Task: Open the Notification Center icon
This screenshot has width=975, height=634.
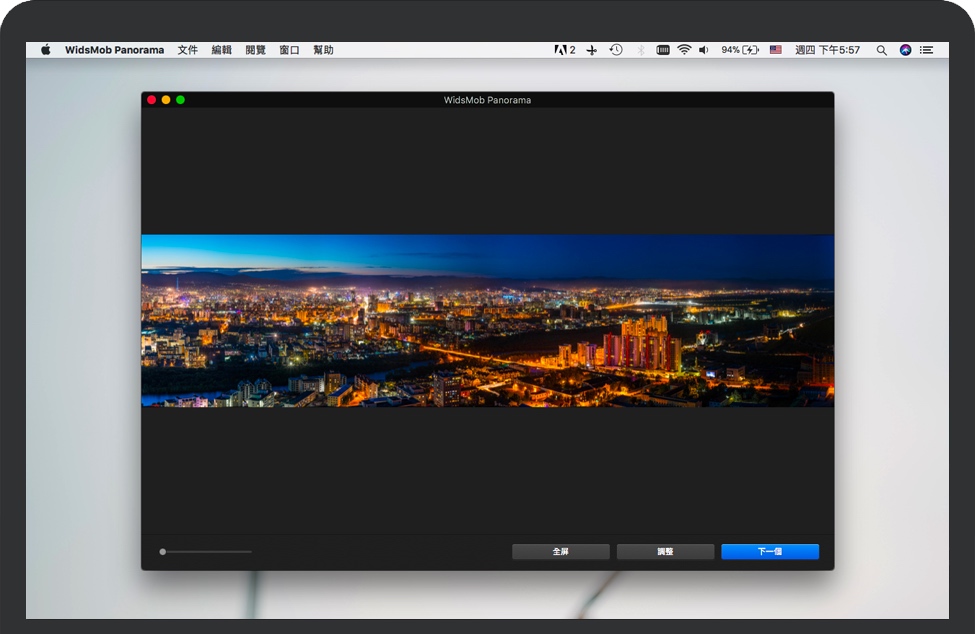Action: point(927,50)
